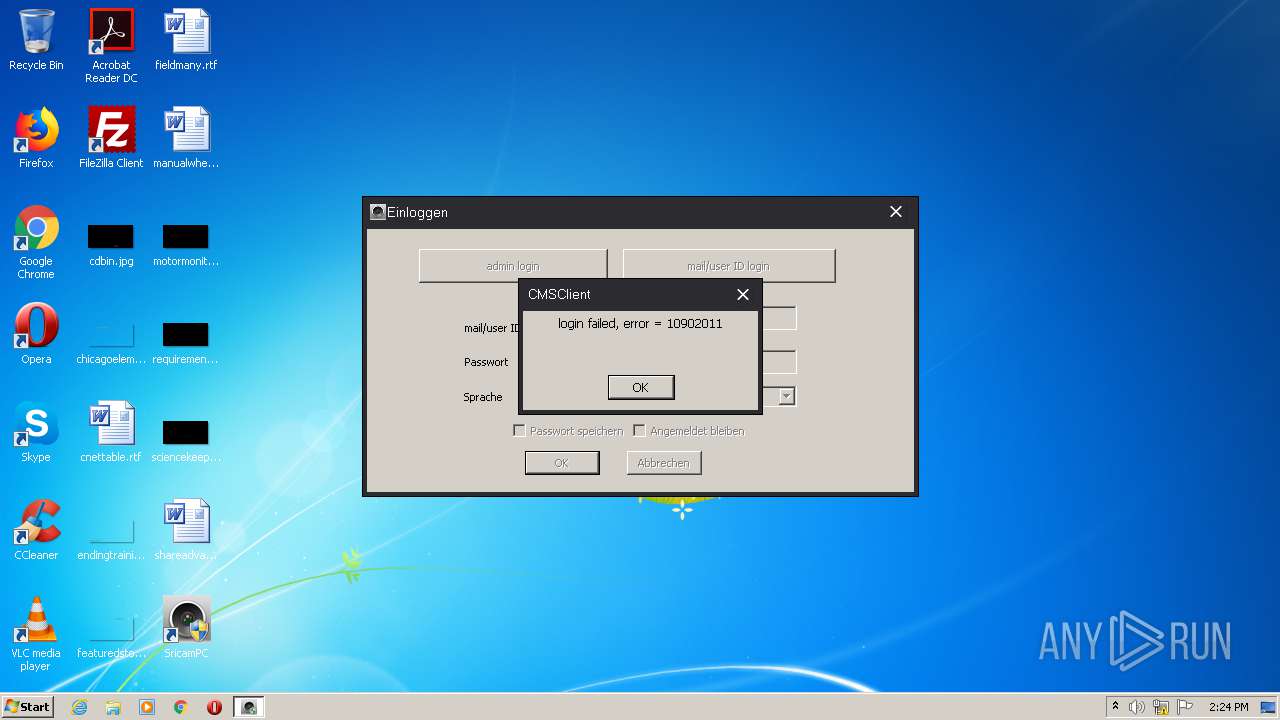Open FileZilla Client shortcut
This screenshot has width=1280, height=720.
[x=111, y=138]
